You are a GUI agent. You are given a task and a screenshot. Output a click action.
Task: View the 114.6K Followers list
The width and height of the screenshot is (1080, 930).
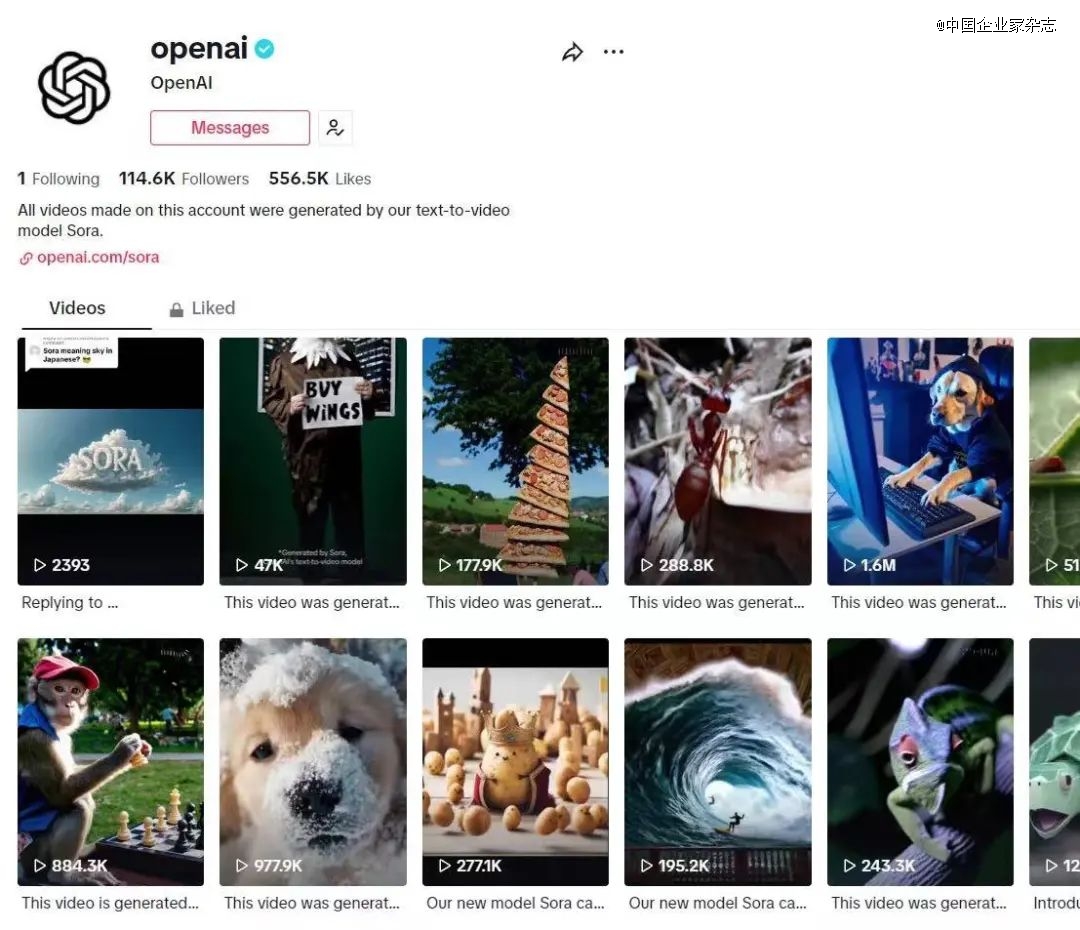coord(184,178)
